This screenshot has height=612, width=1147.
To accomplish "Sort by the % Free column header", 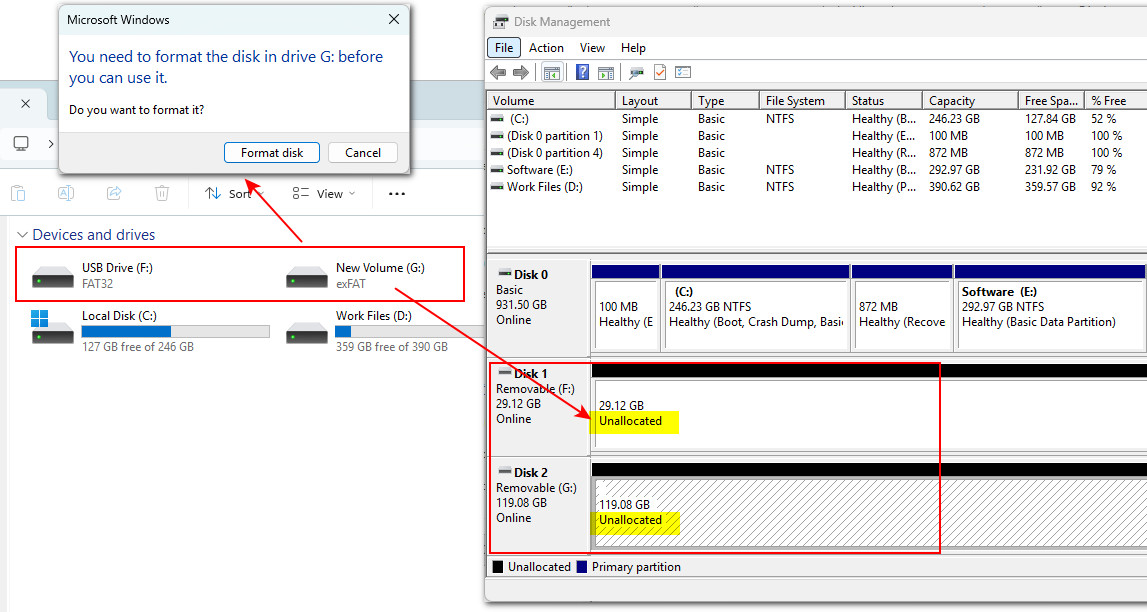I will 1116,100.
